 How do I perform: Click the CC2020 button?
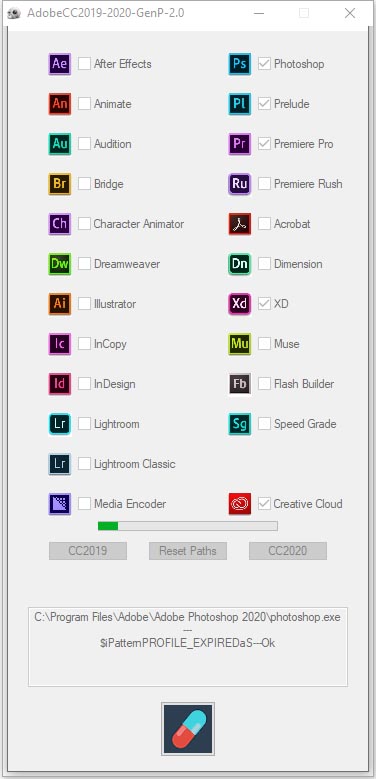[288, 551]
